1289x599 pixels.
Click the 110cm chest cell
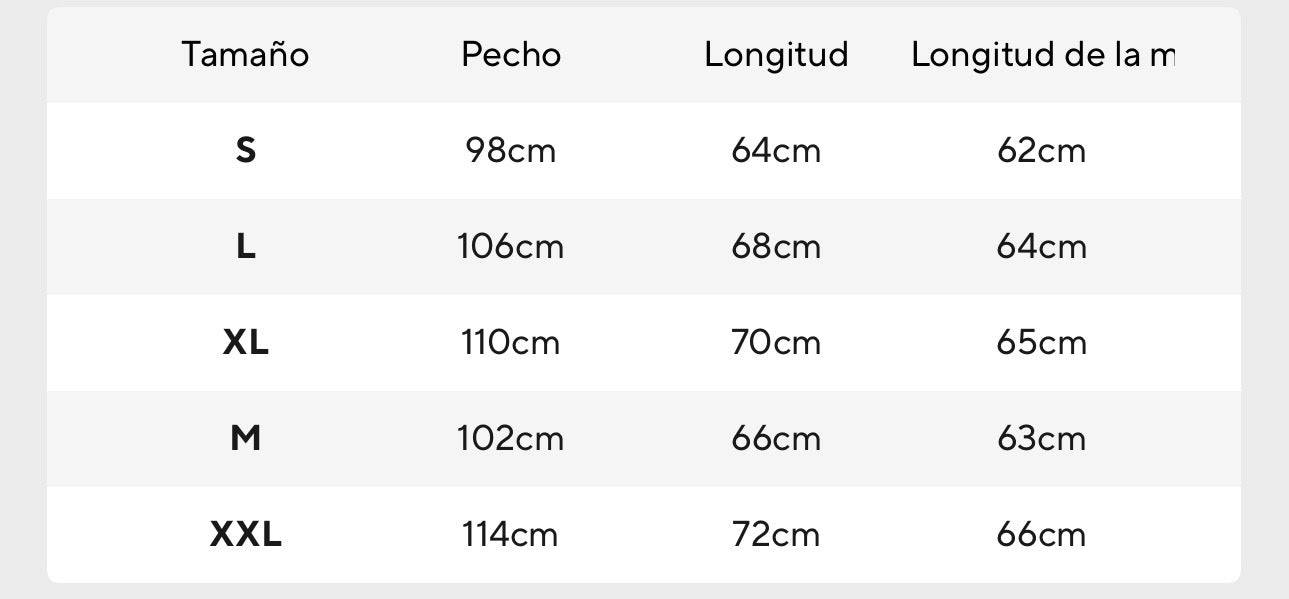click(x=510, y=343)
